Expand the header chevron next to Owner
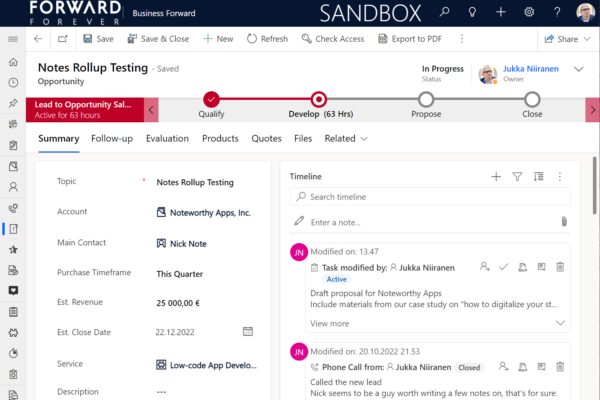This screenshot has height=400, width=600. (579, 69)
